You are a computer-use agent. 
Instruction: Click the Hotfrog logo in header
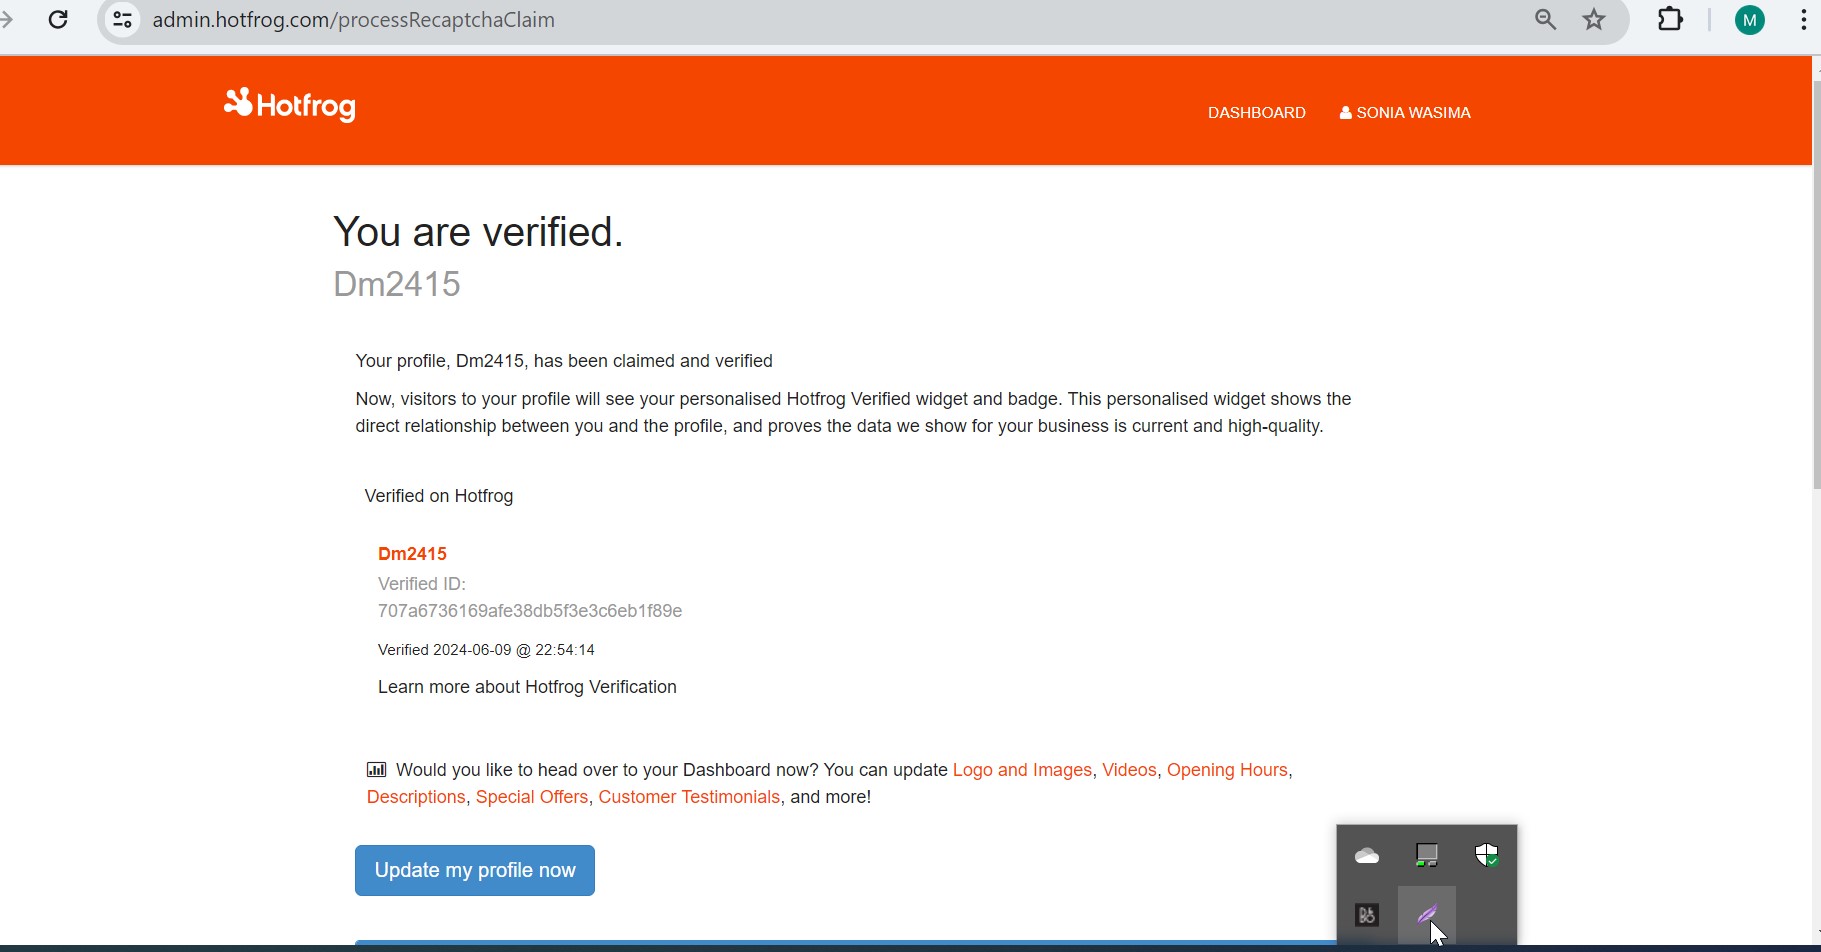pos(290,105)
